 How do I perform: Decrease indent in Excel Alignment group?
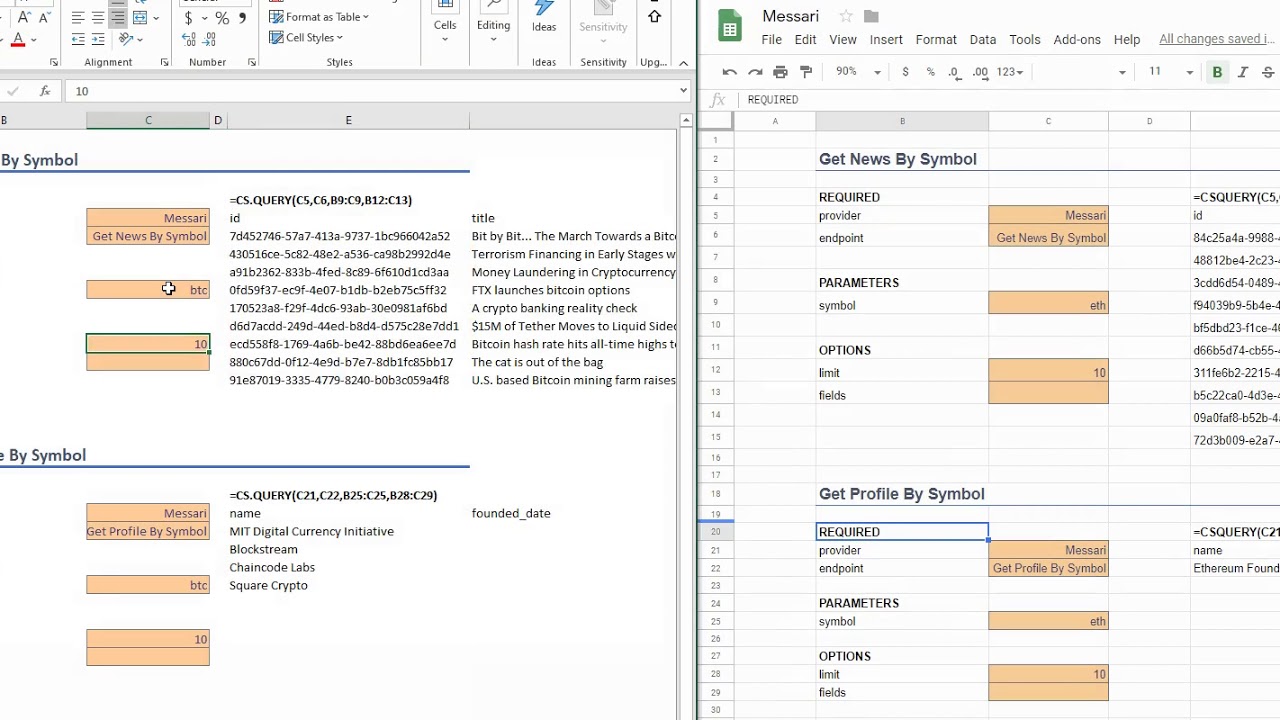pos(78,39)
